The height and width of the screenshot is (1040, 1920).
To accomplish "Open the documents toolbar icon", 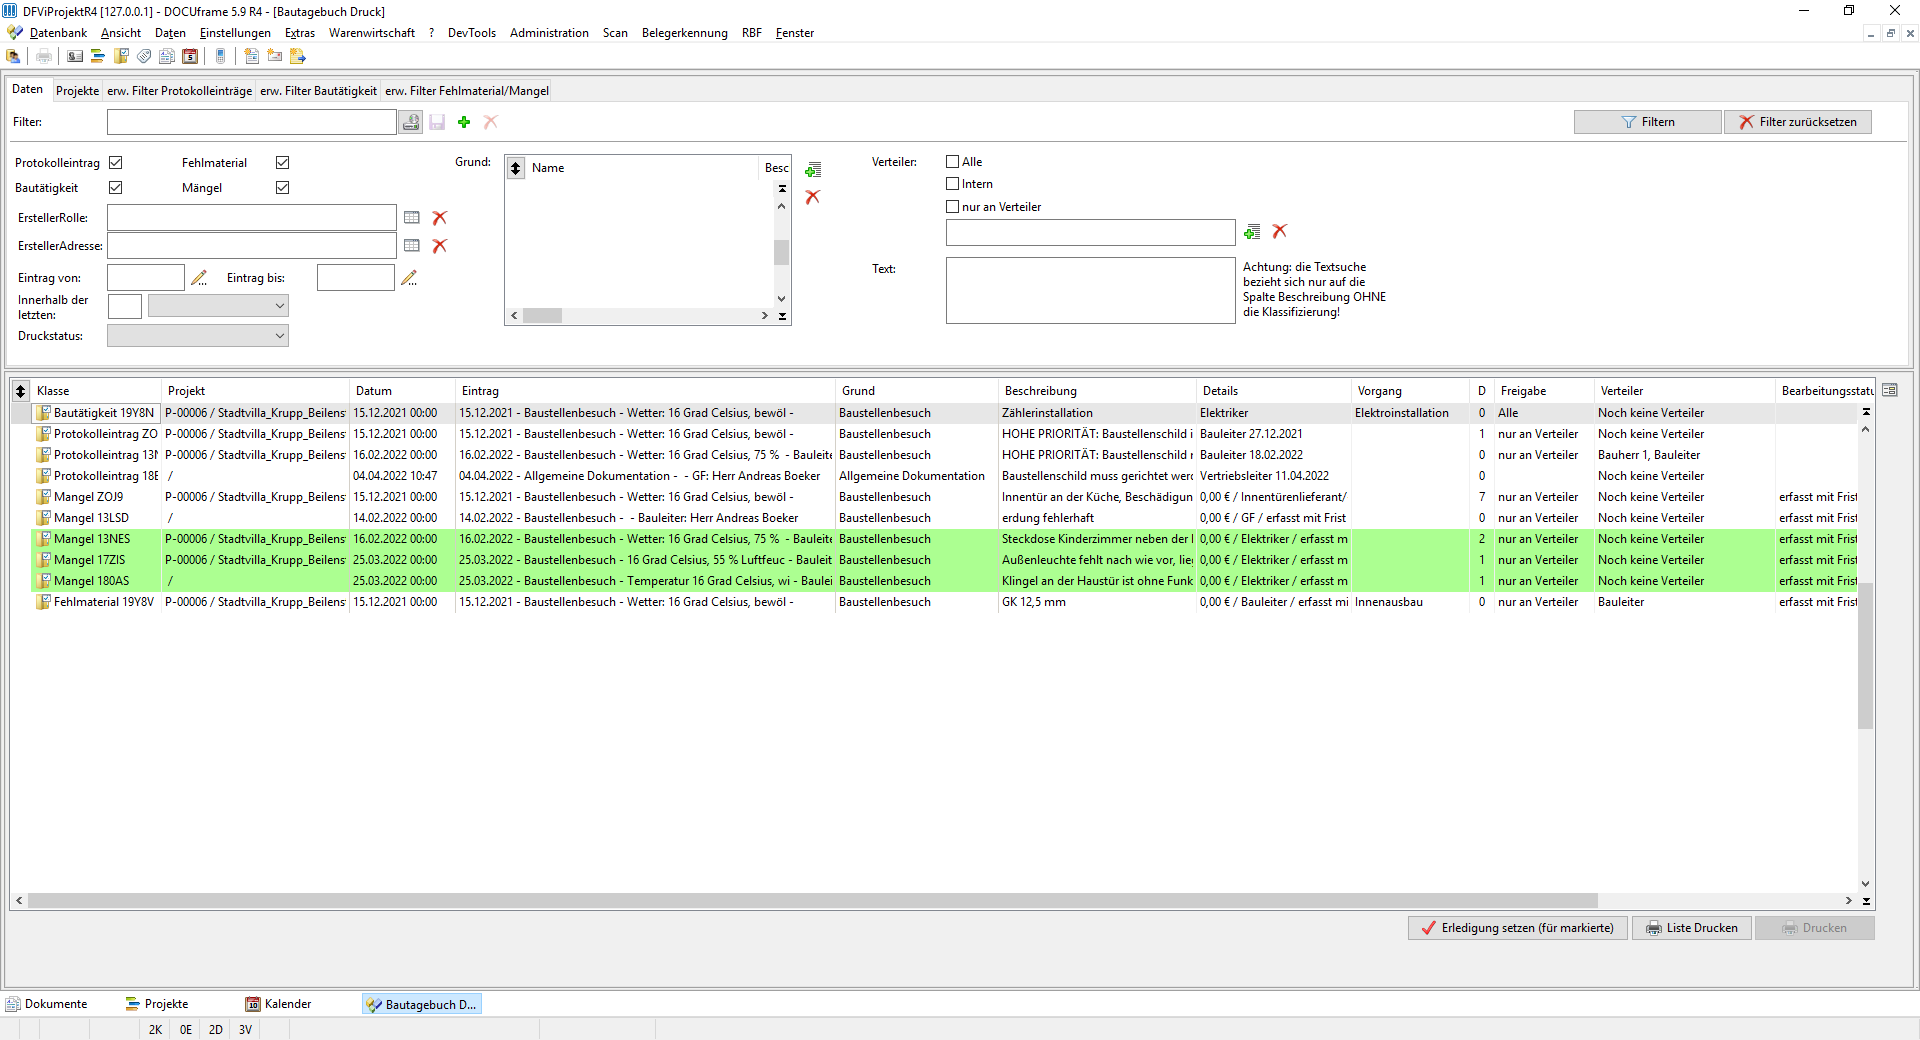I will [x=167, y=56].
